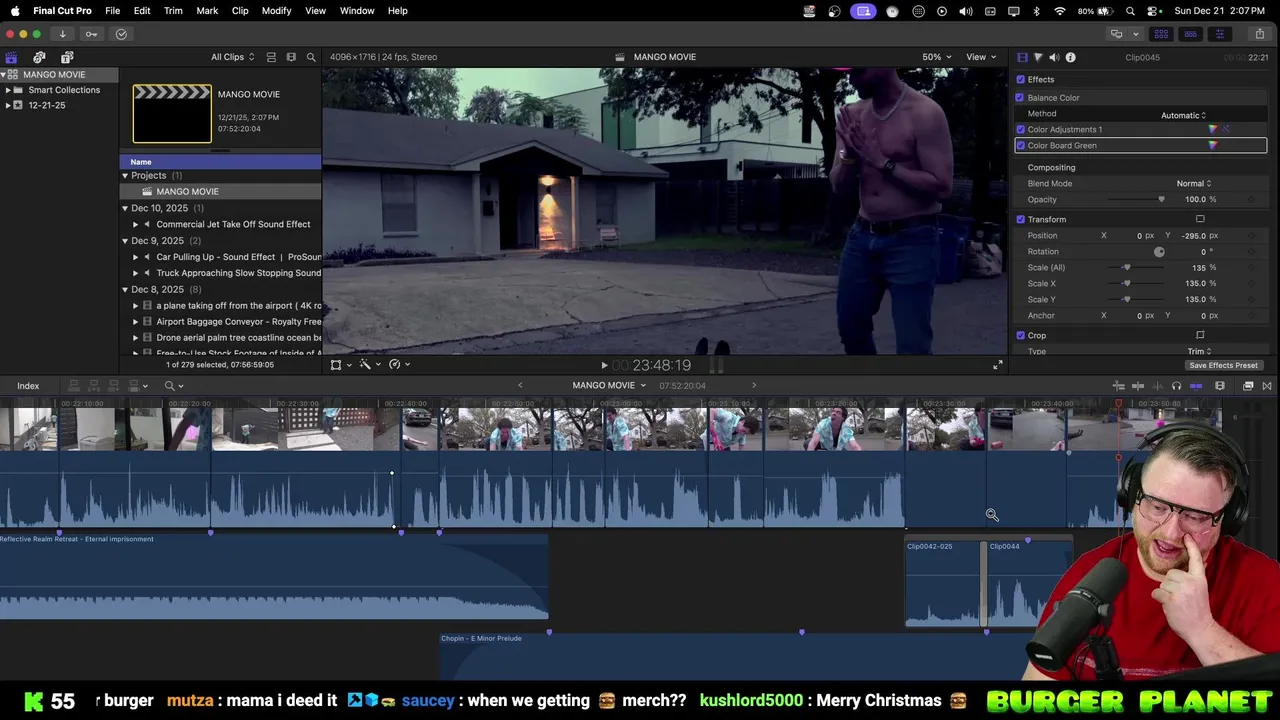Collapse the Projects group
Screen dimensions: 1280x720
coord(125,175)
